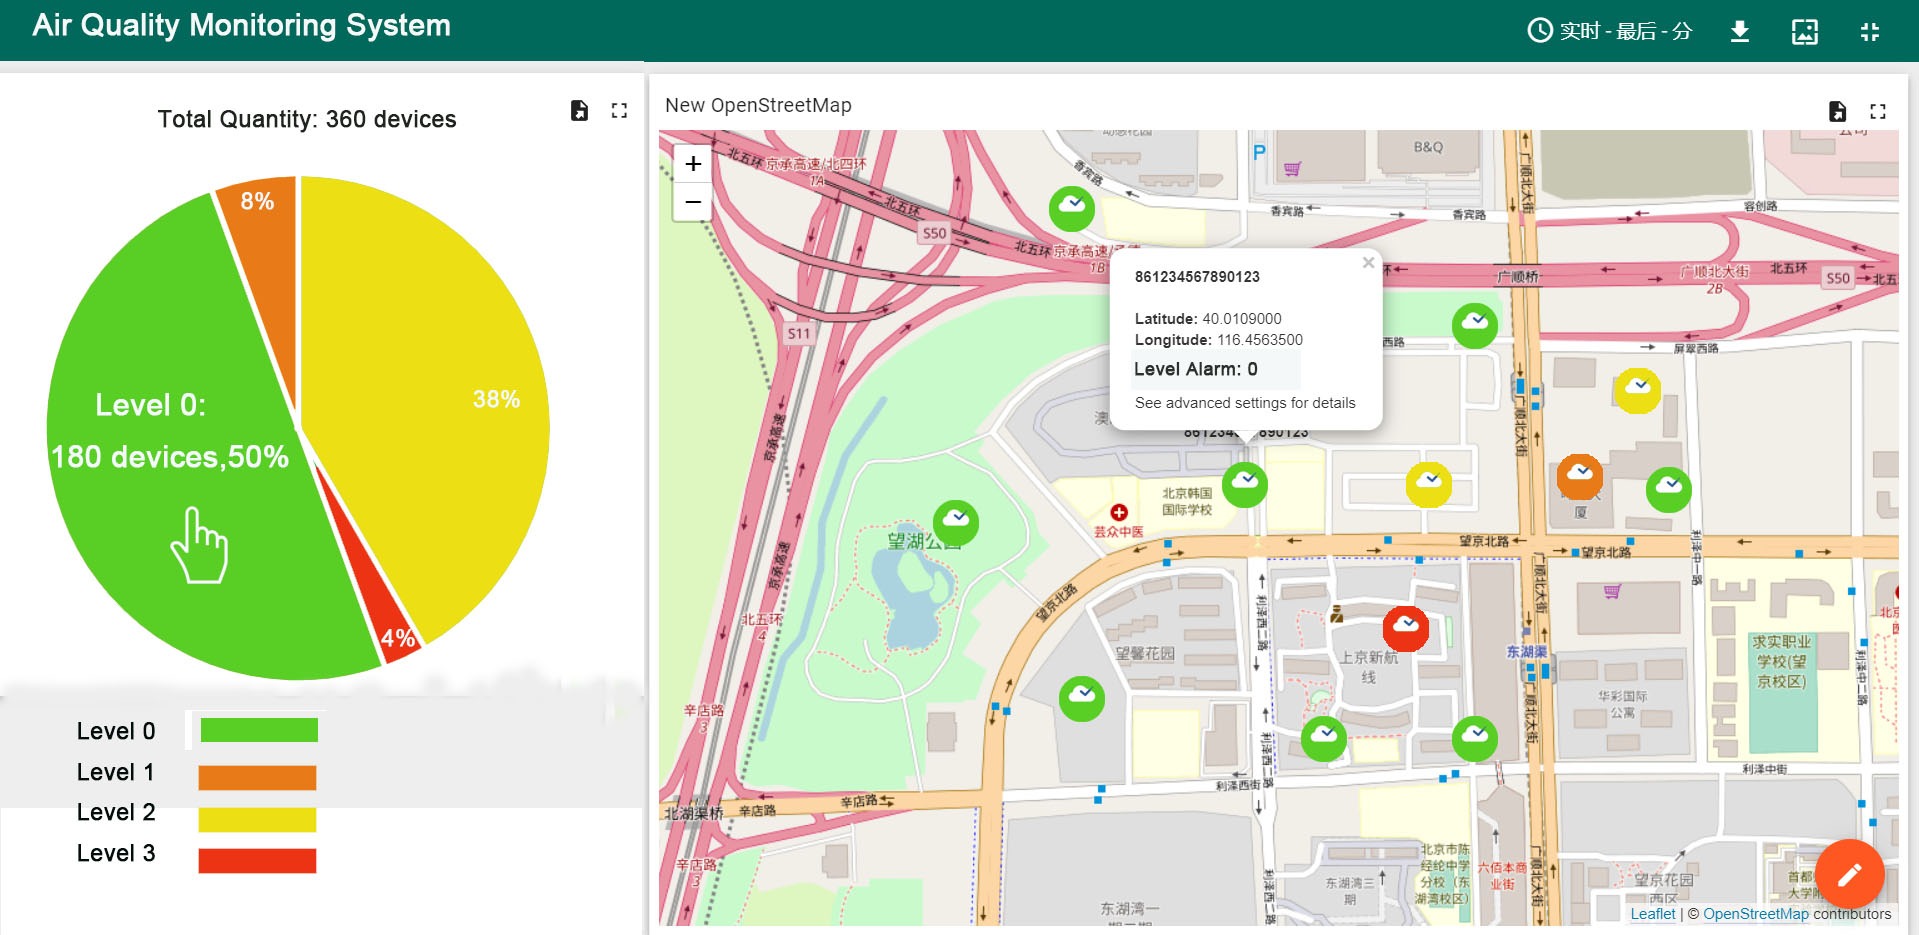This screenshot has height=935, width=1919.
Task: Export pie chart widget data icon
Action: coord(579,111)
